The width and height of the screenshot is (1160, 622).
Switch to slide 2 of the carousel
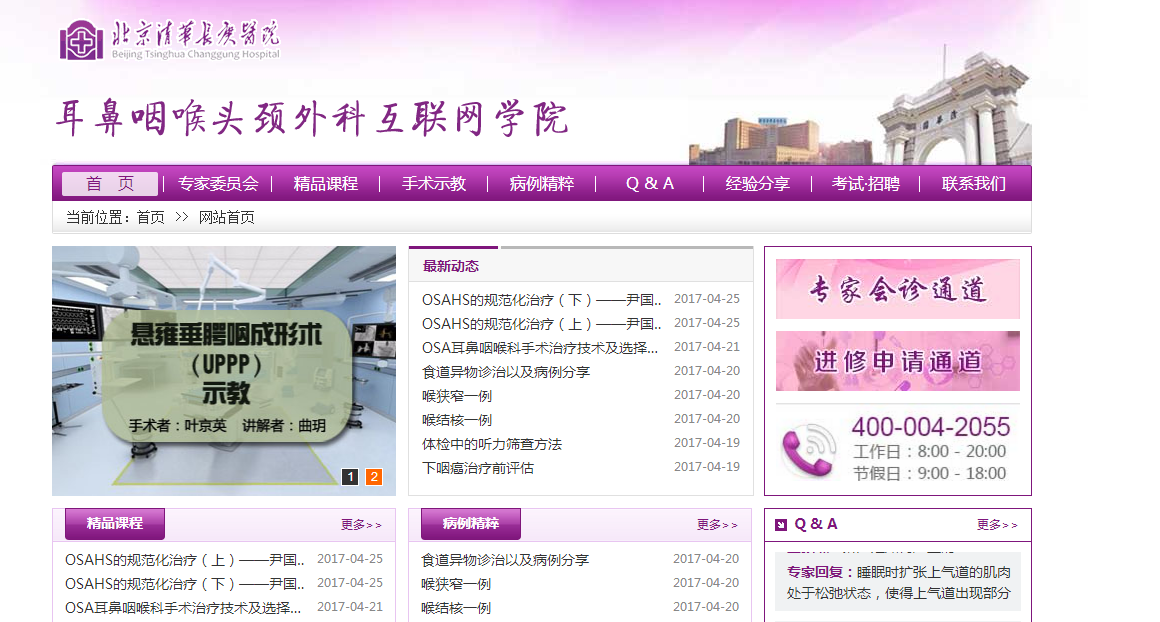pyautogui.click(x=374, y=477)
